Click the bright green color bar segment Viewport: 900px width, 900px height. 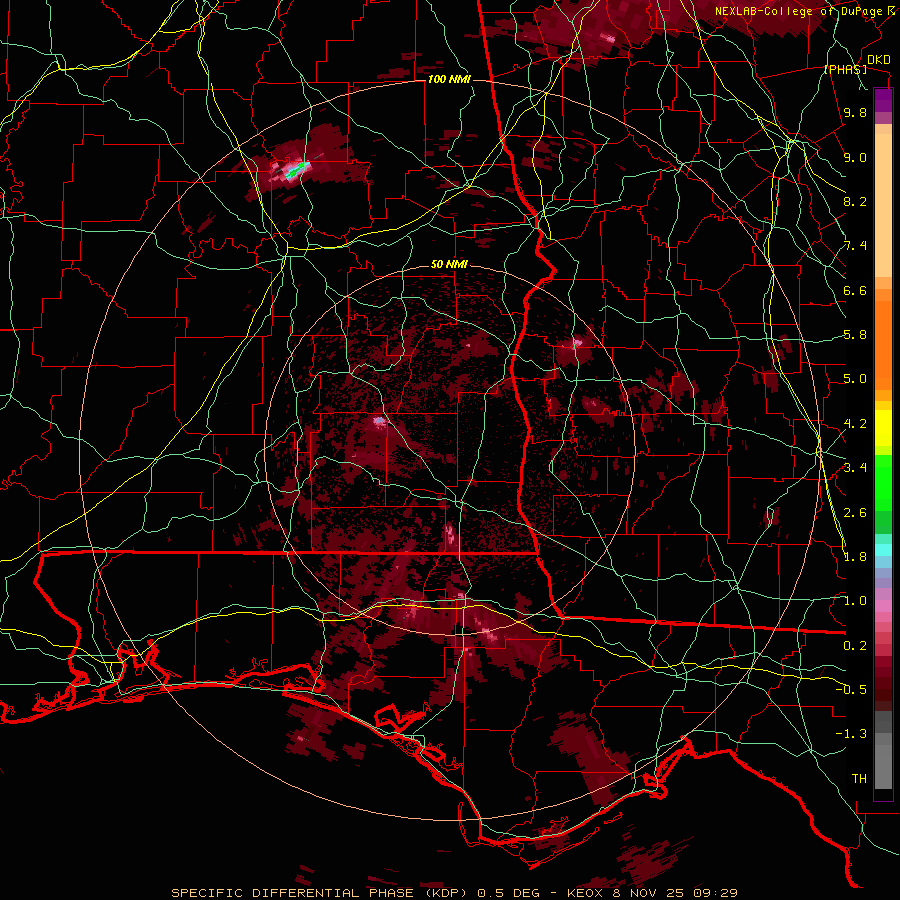(883, 483)
